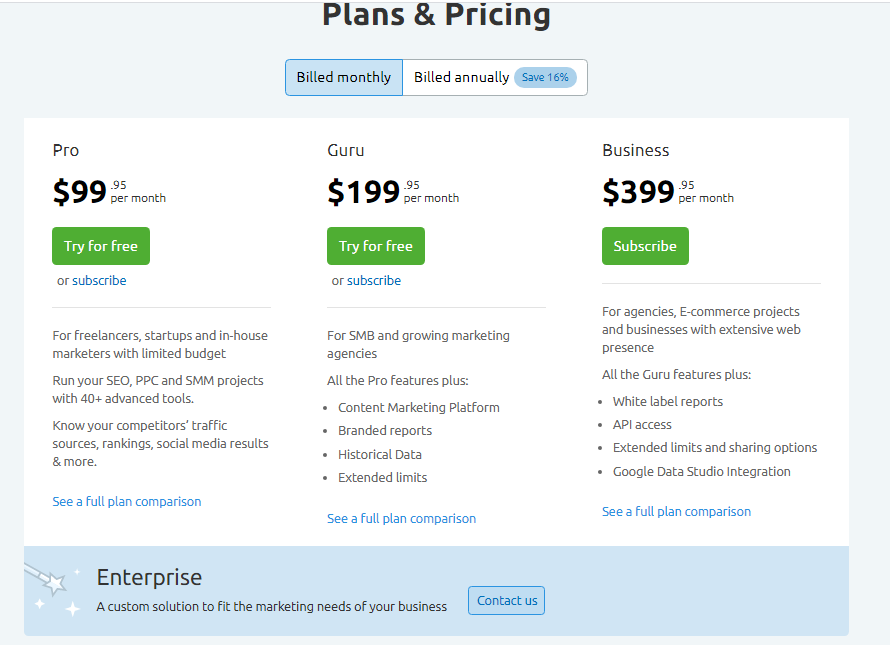
Task: Select the Billed monthly option
Action: pyautogui.click(x=344, y=78)
